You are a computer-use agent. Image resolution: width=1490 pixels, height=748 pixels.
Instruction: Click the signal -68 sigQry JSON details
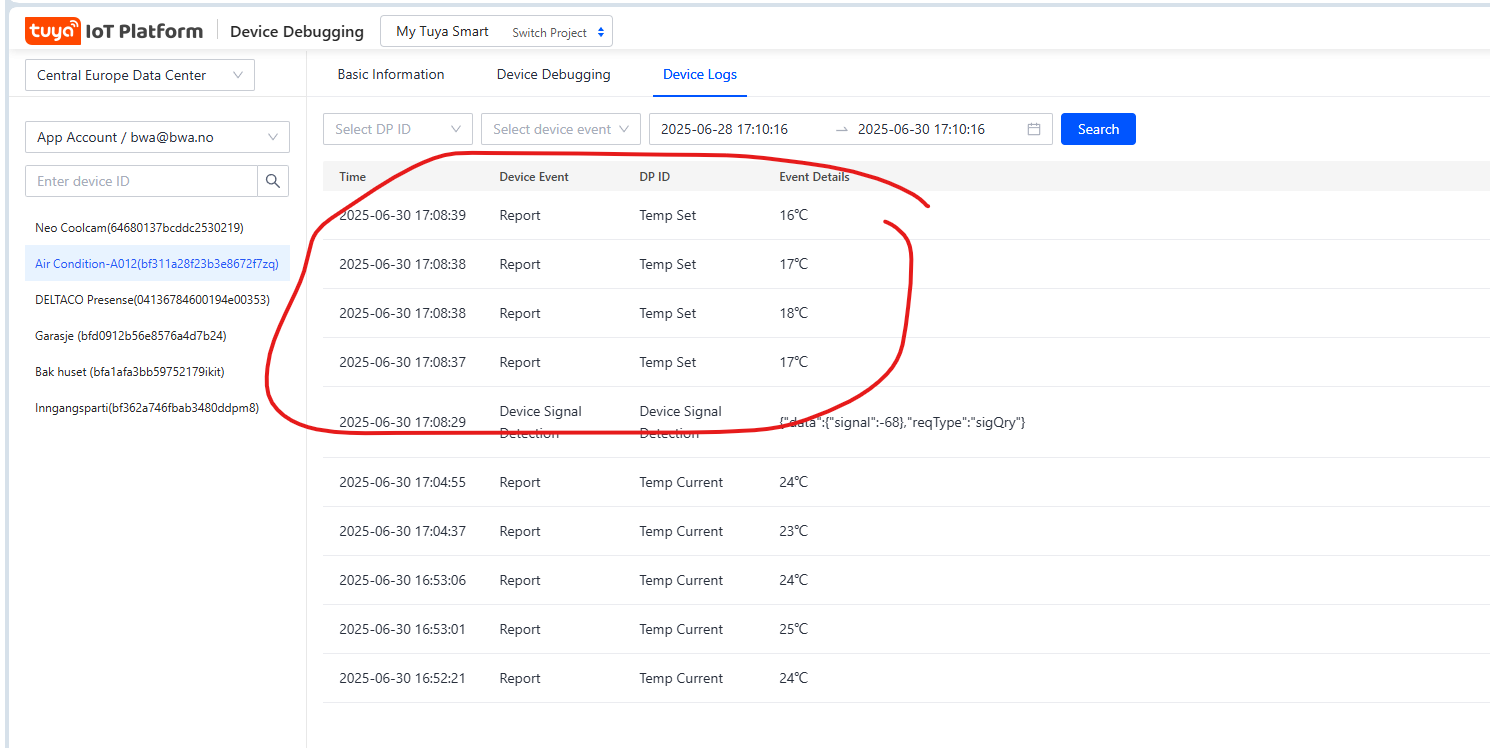pos(903,422)
